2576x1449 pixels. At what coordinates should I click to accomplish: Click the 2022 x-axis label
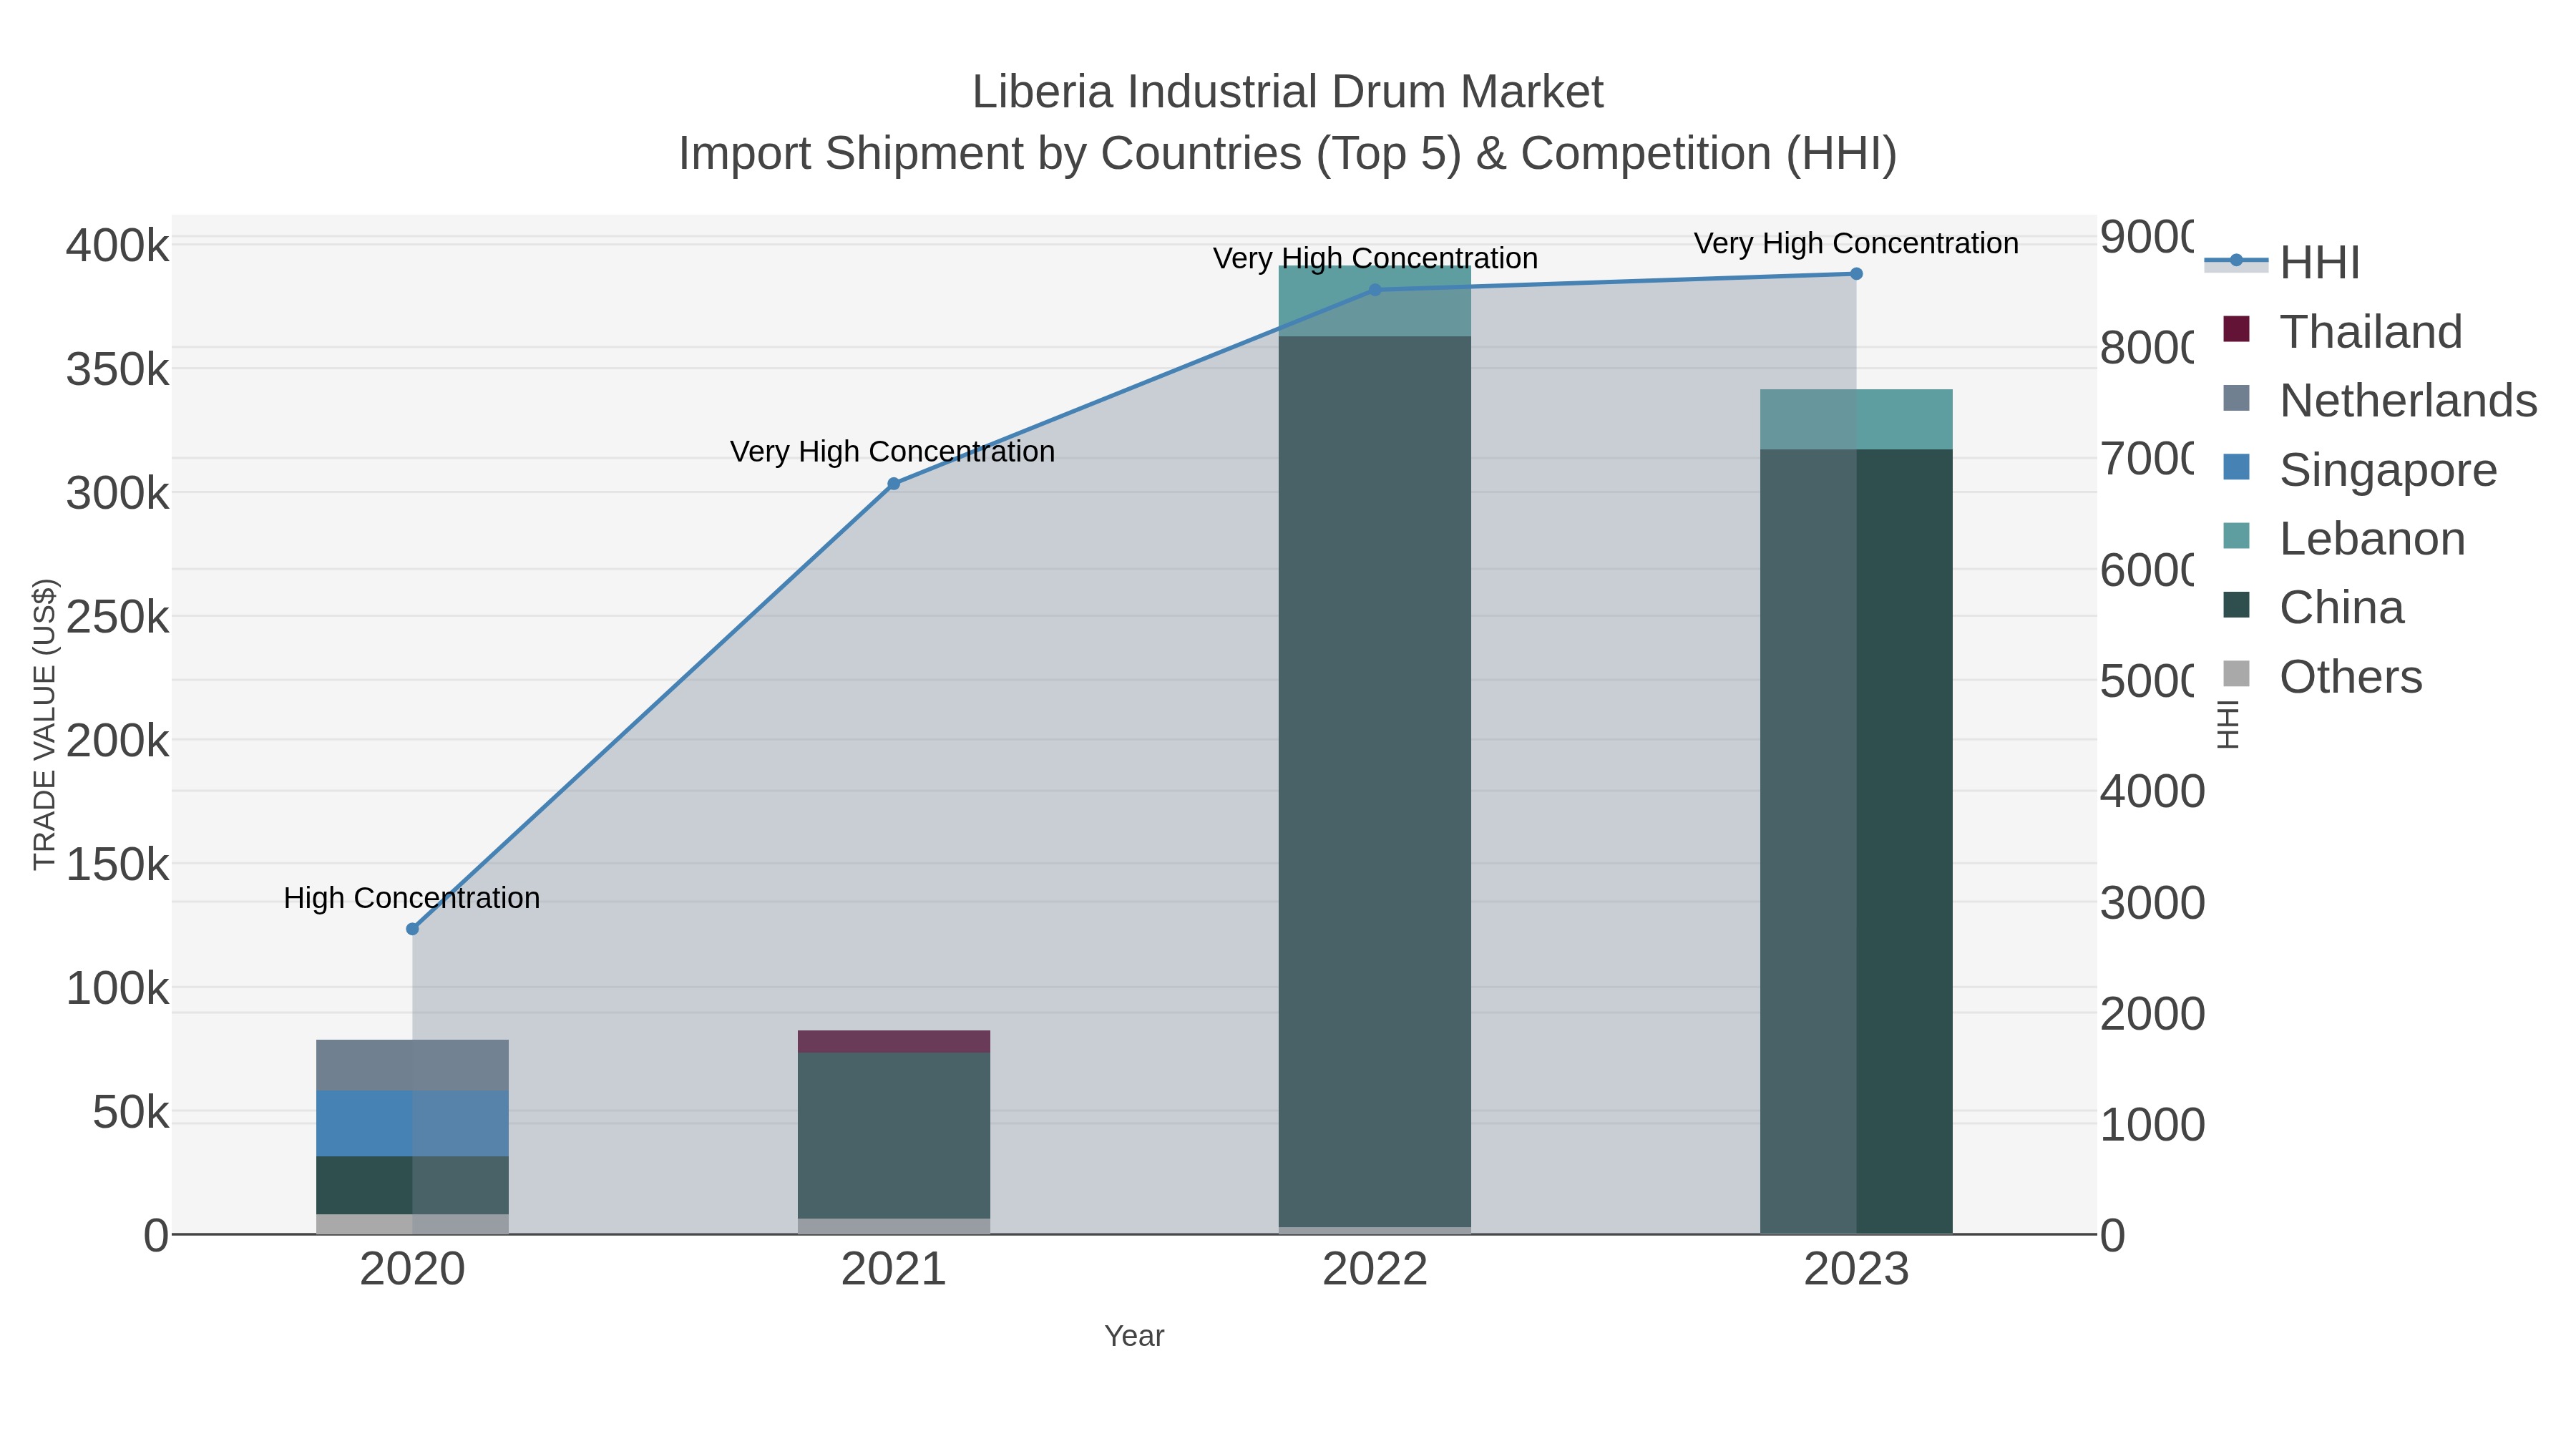pyautogui.click(x=1375, y=1270)
